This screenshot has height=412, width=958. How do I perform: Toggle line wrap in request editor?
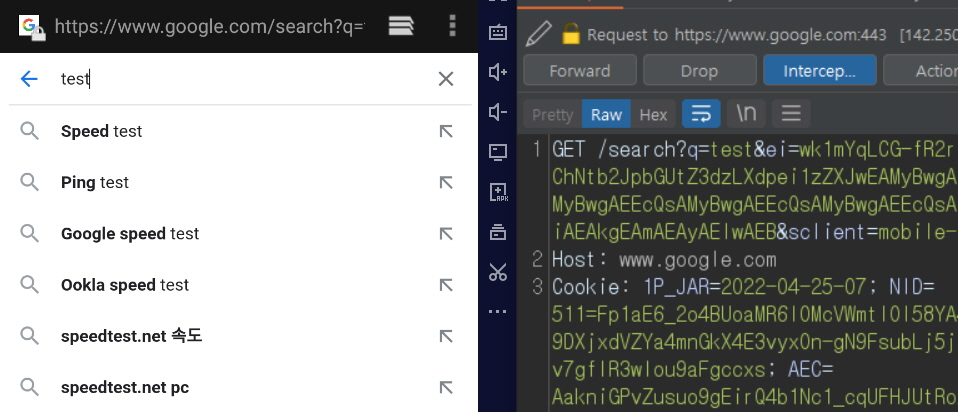pyautogui.click(x=701, y=114)
